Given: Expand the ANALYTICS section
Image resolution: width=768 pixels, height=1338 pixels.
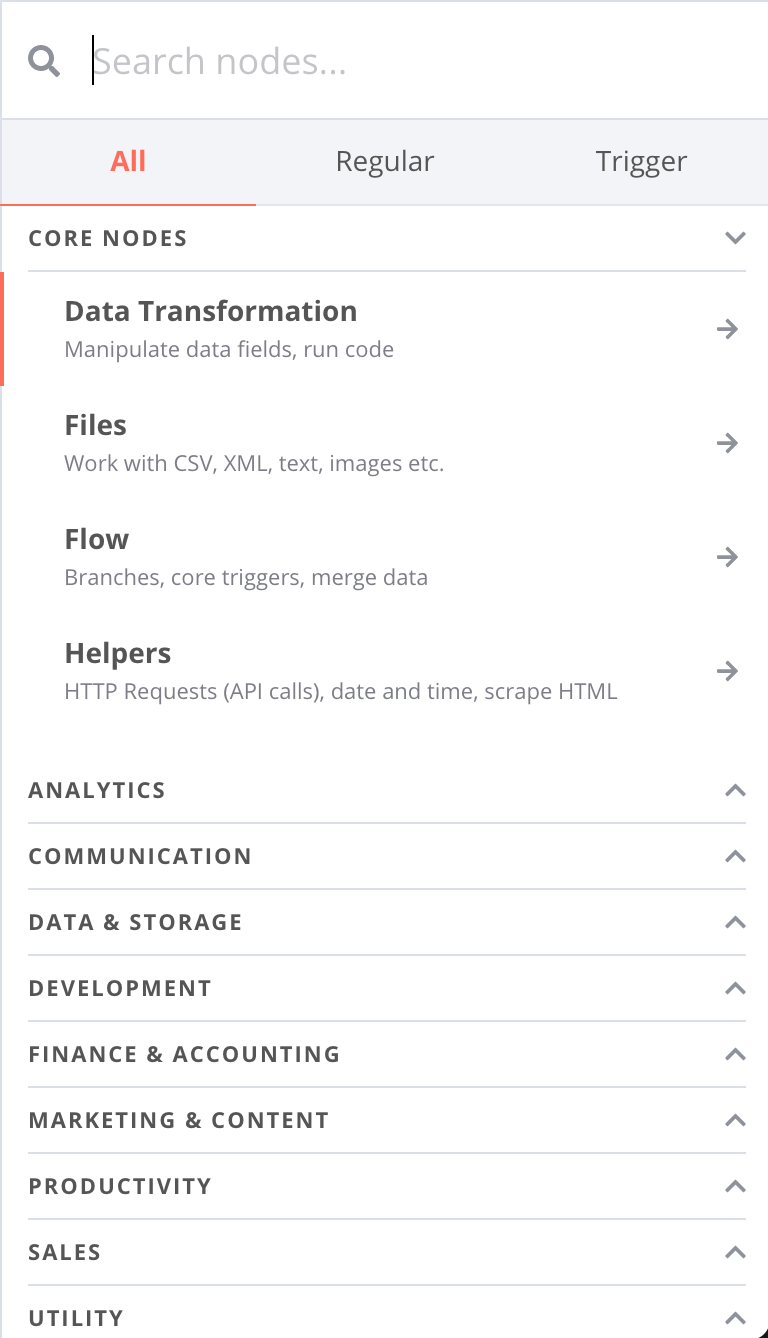Looking at the screenshot, I should tap(735, 790).
